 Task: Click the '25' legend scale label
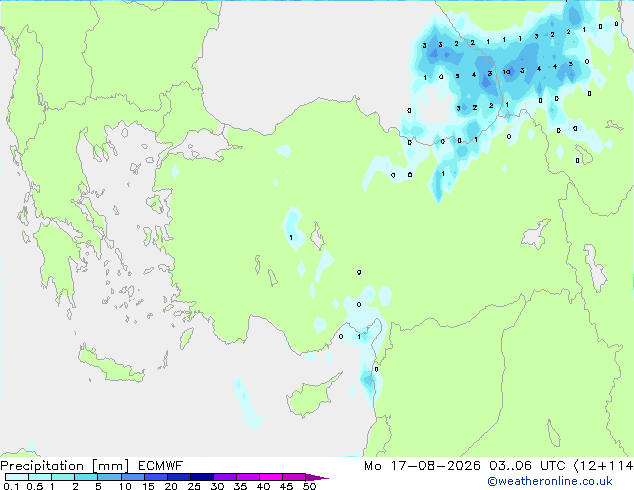pyautogui.click(x=194, y=486)
